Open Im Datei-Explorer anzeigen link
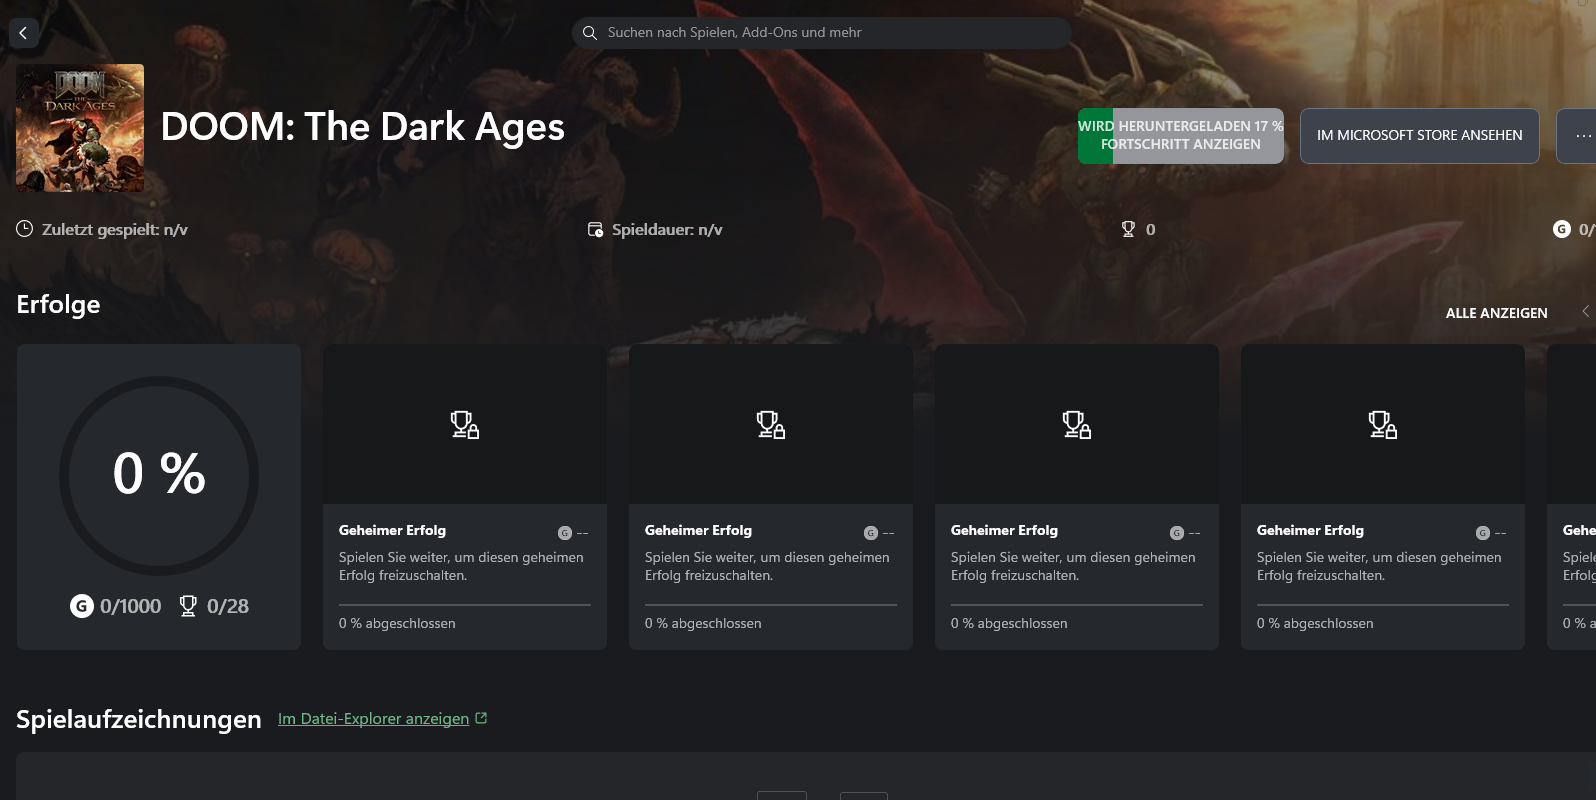 coord(373,719)
